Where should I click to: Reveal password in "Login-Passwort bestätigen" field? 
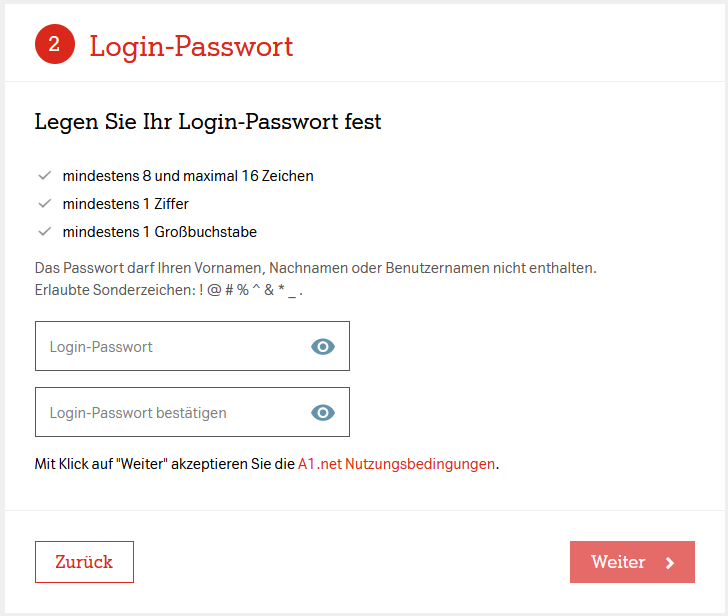[322, 413]
